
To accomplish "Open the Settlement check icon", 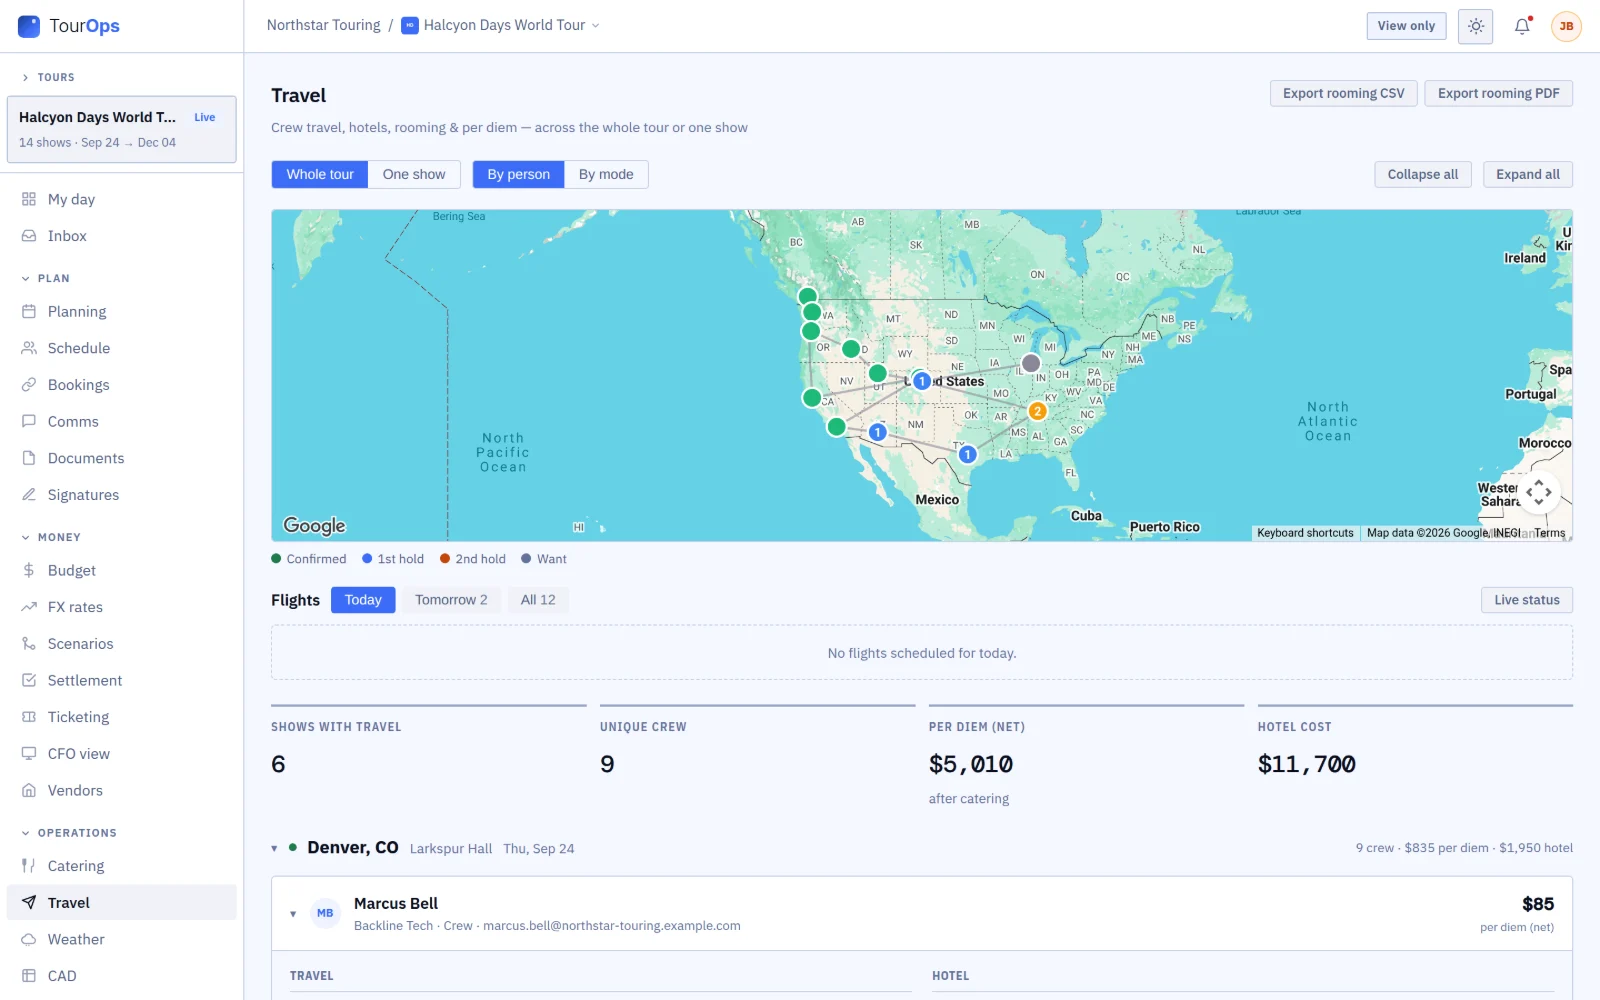I will pyautogui.click(x=29, y=680).
